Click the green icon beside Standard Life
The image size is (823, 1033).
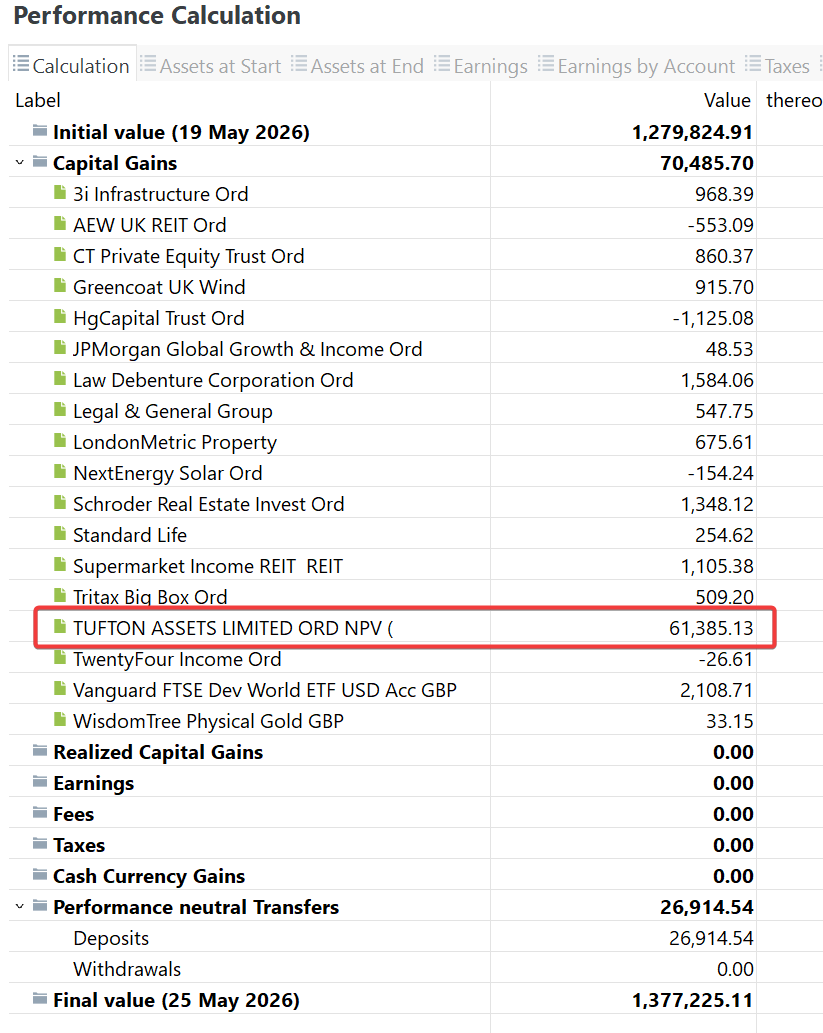60,533
